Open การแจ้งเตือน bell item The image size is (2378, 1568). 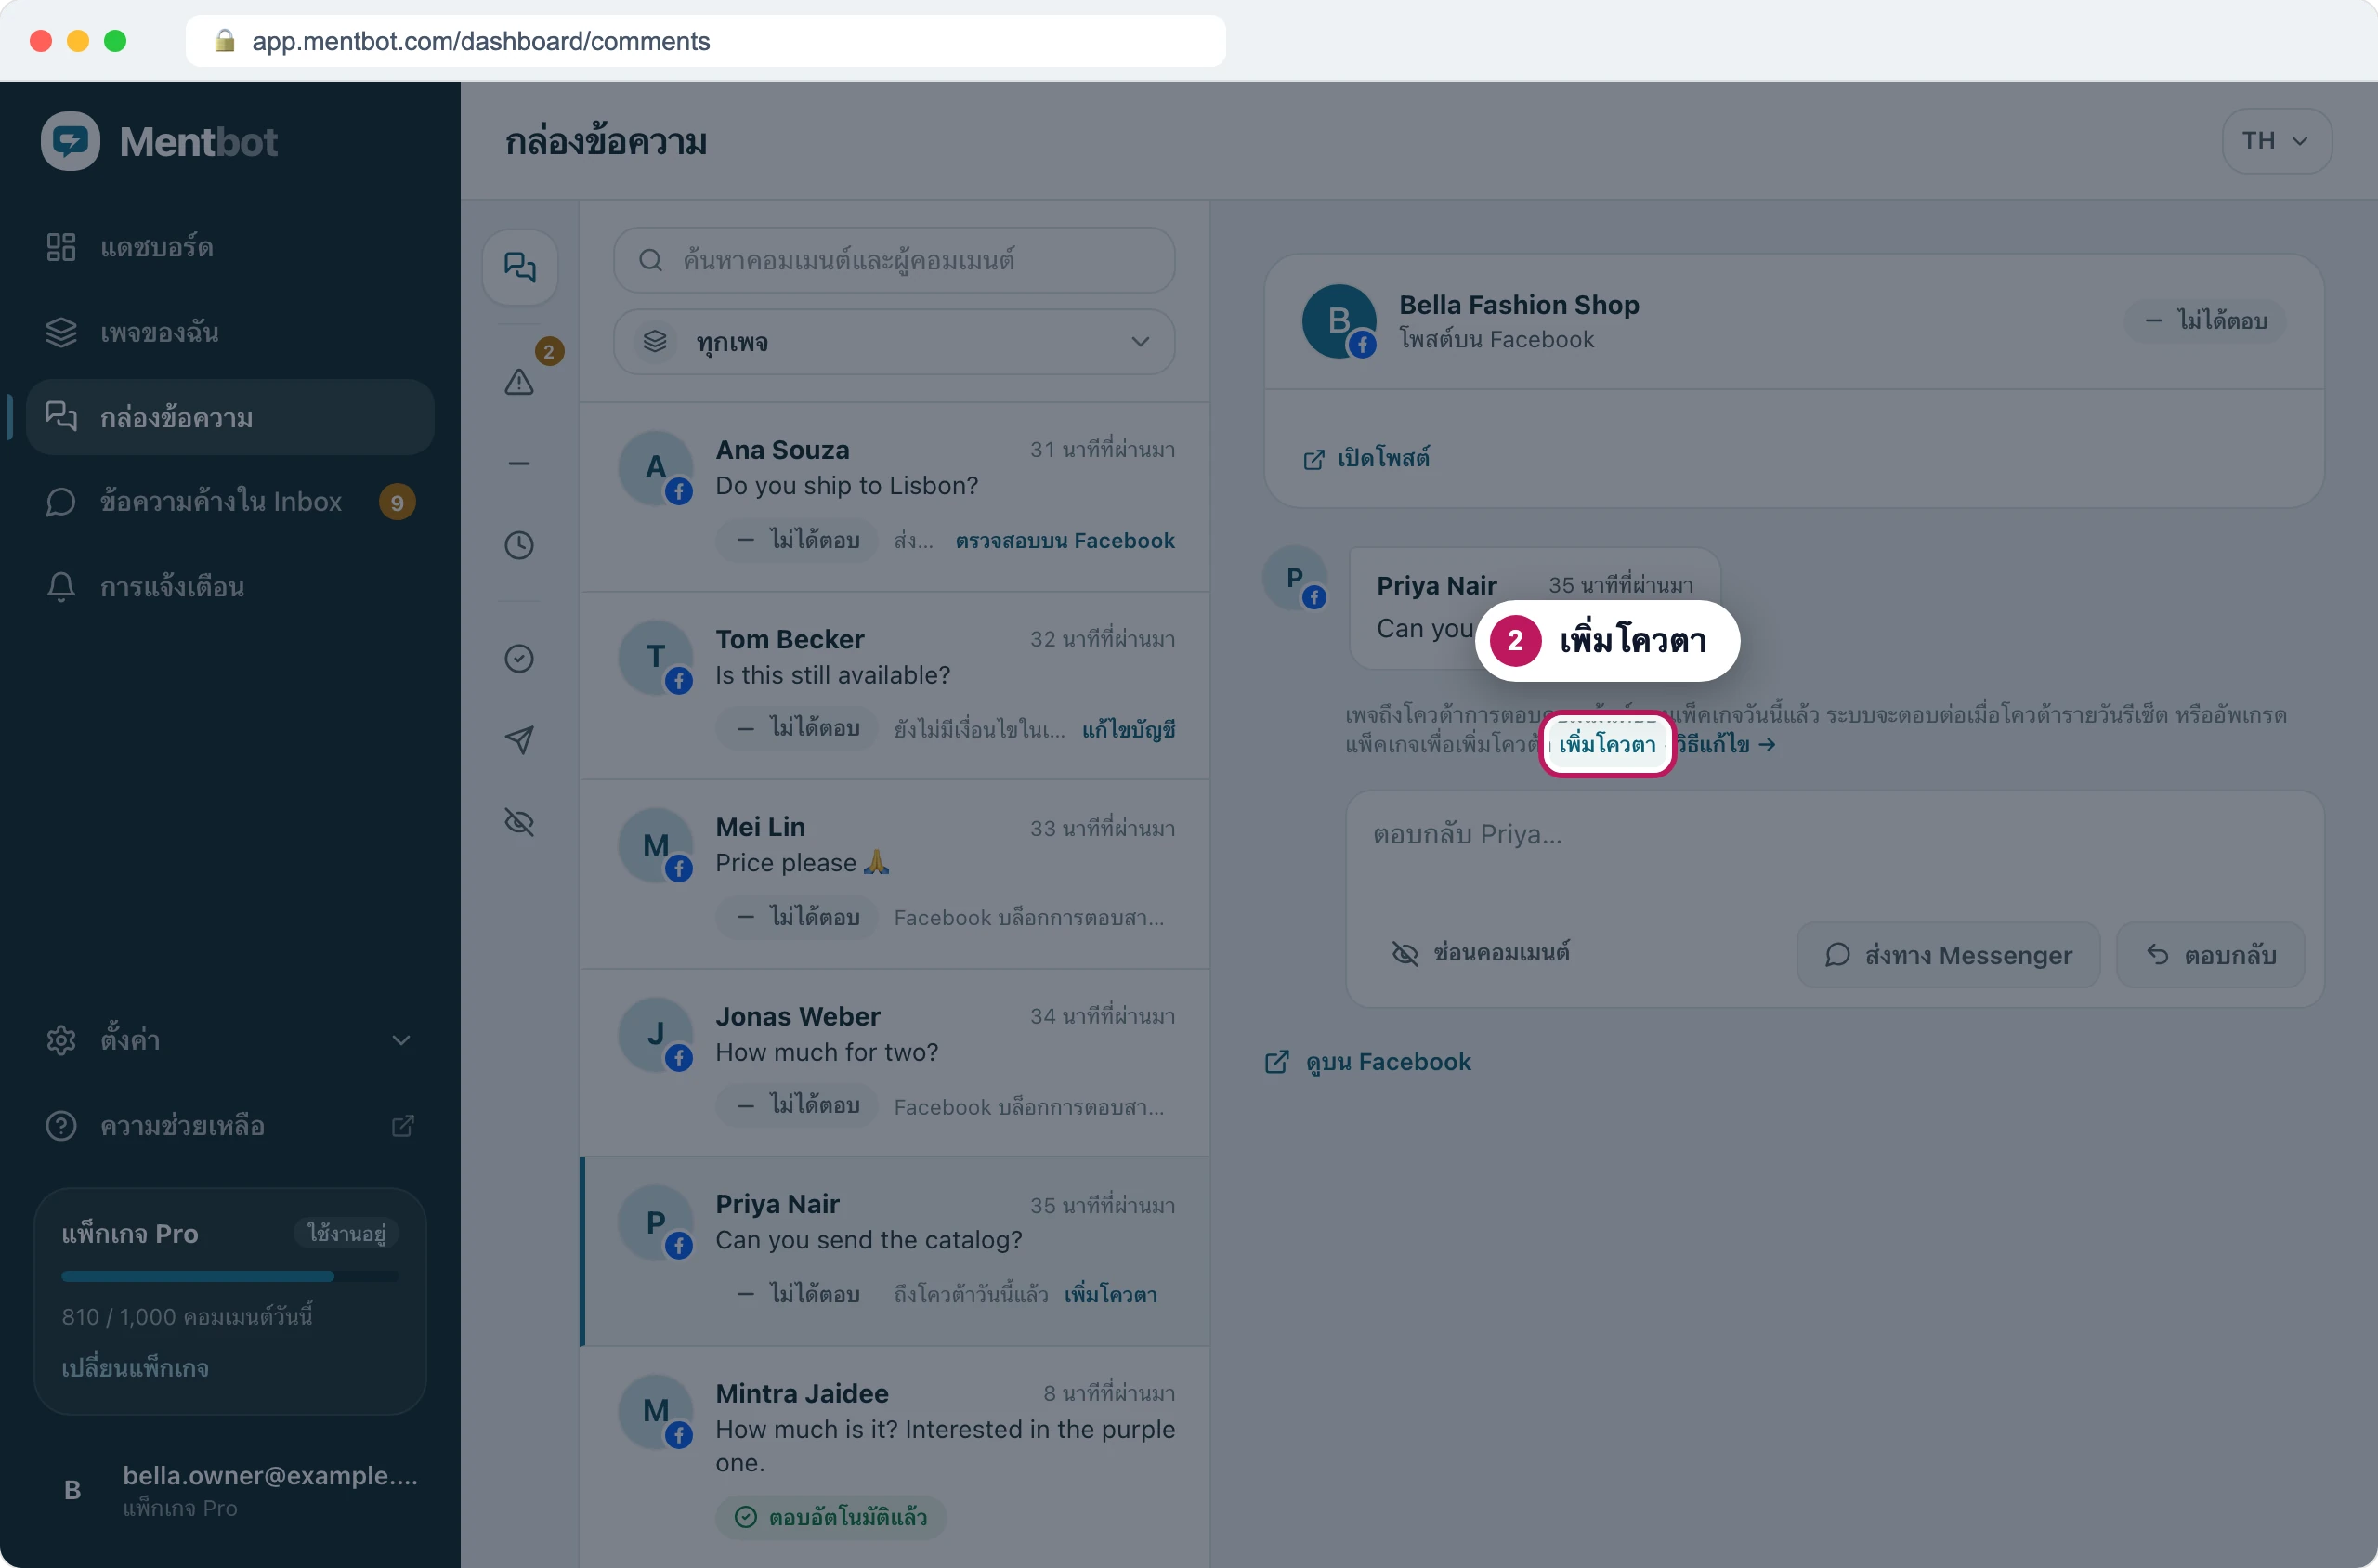coord(230,587)
